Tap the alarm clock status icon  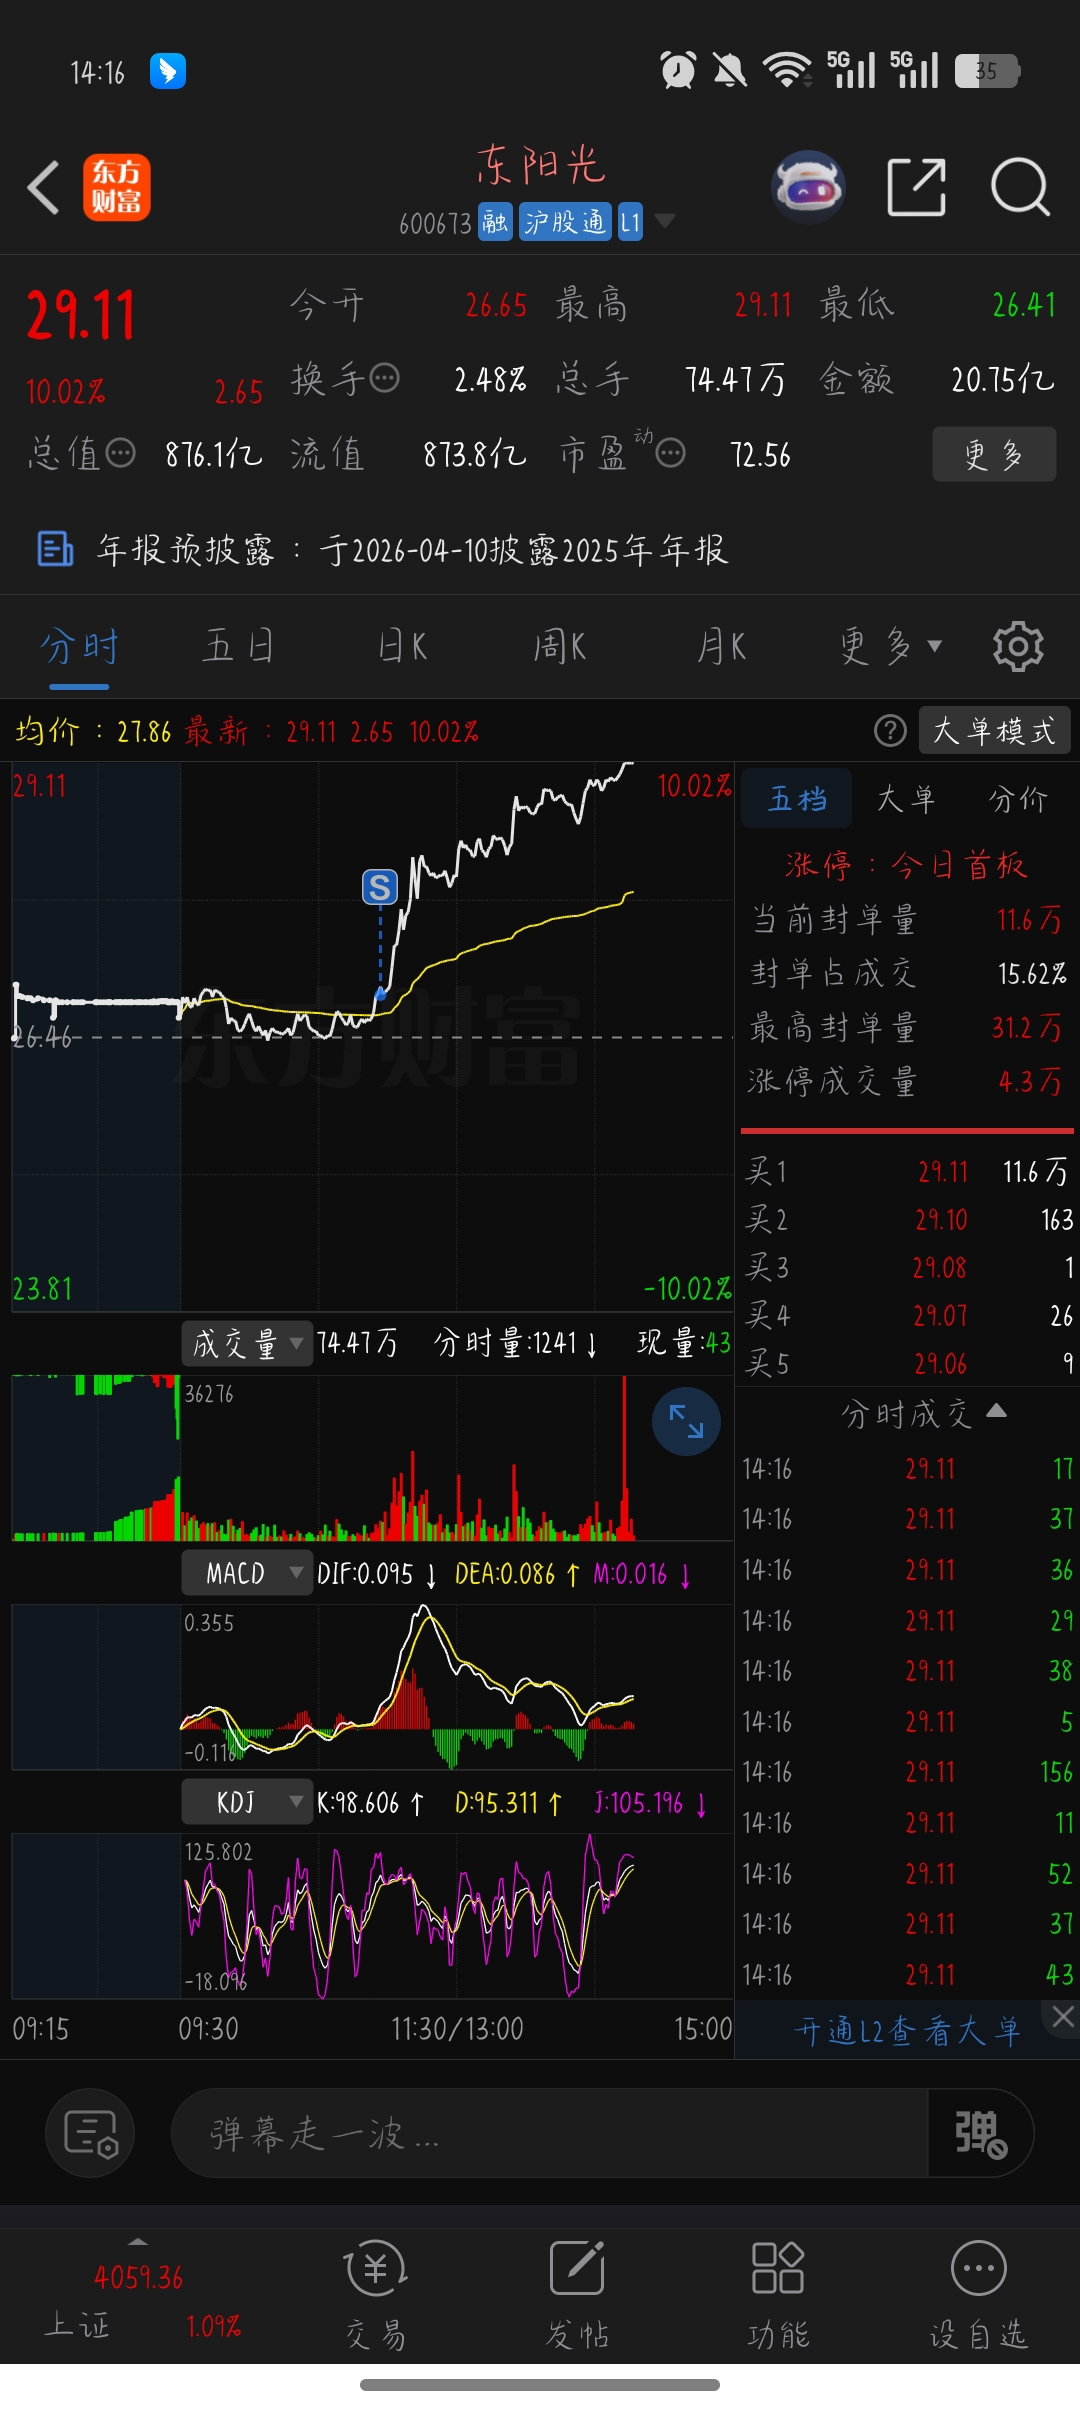click(x=678, y=70)
